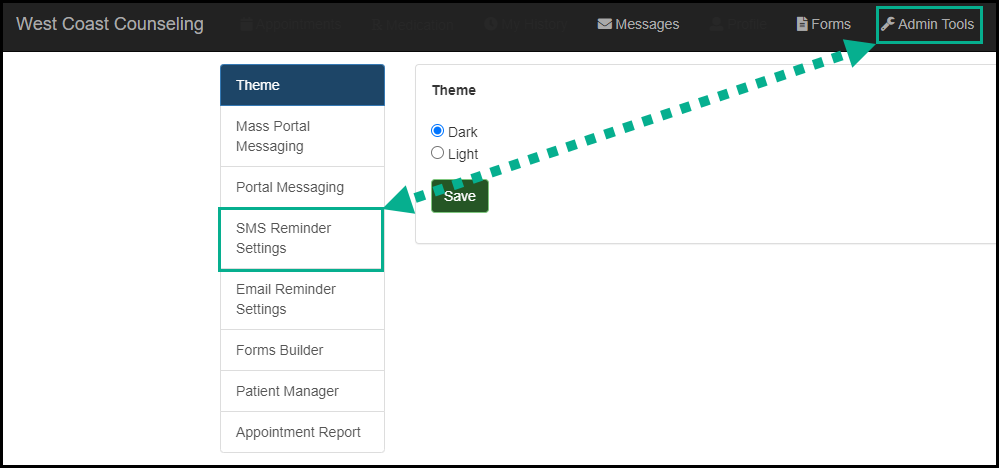Click the envelope icon beside Messages
999x468 pixels.
[x=605, y=24]
